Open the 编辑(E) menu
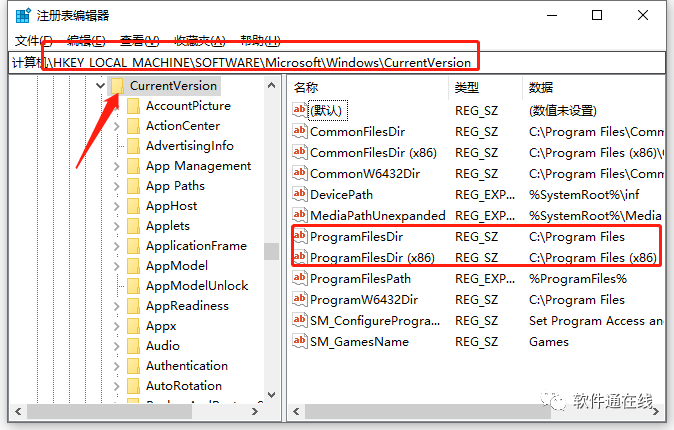Viewport: 674px width, 430px height. coord(86,41)
